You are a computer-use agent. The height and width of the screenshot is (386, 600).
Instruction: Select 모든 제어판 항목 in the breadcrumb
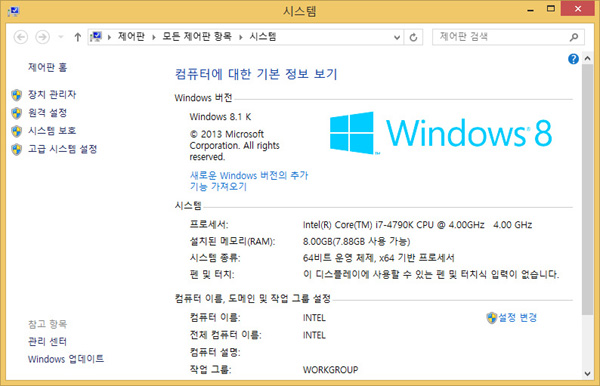[x=197, y=37]
